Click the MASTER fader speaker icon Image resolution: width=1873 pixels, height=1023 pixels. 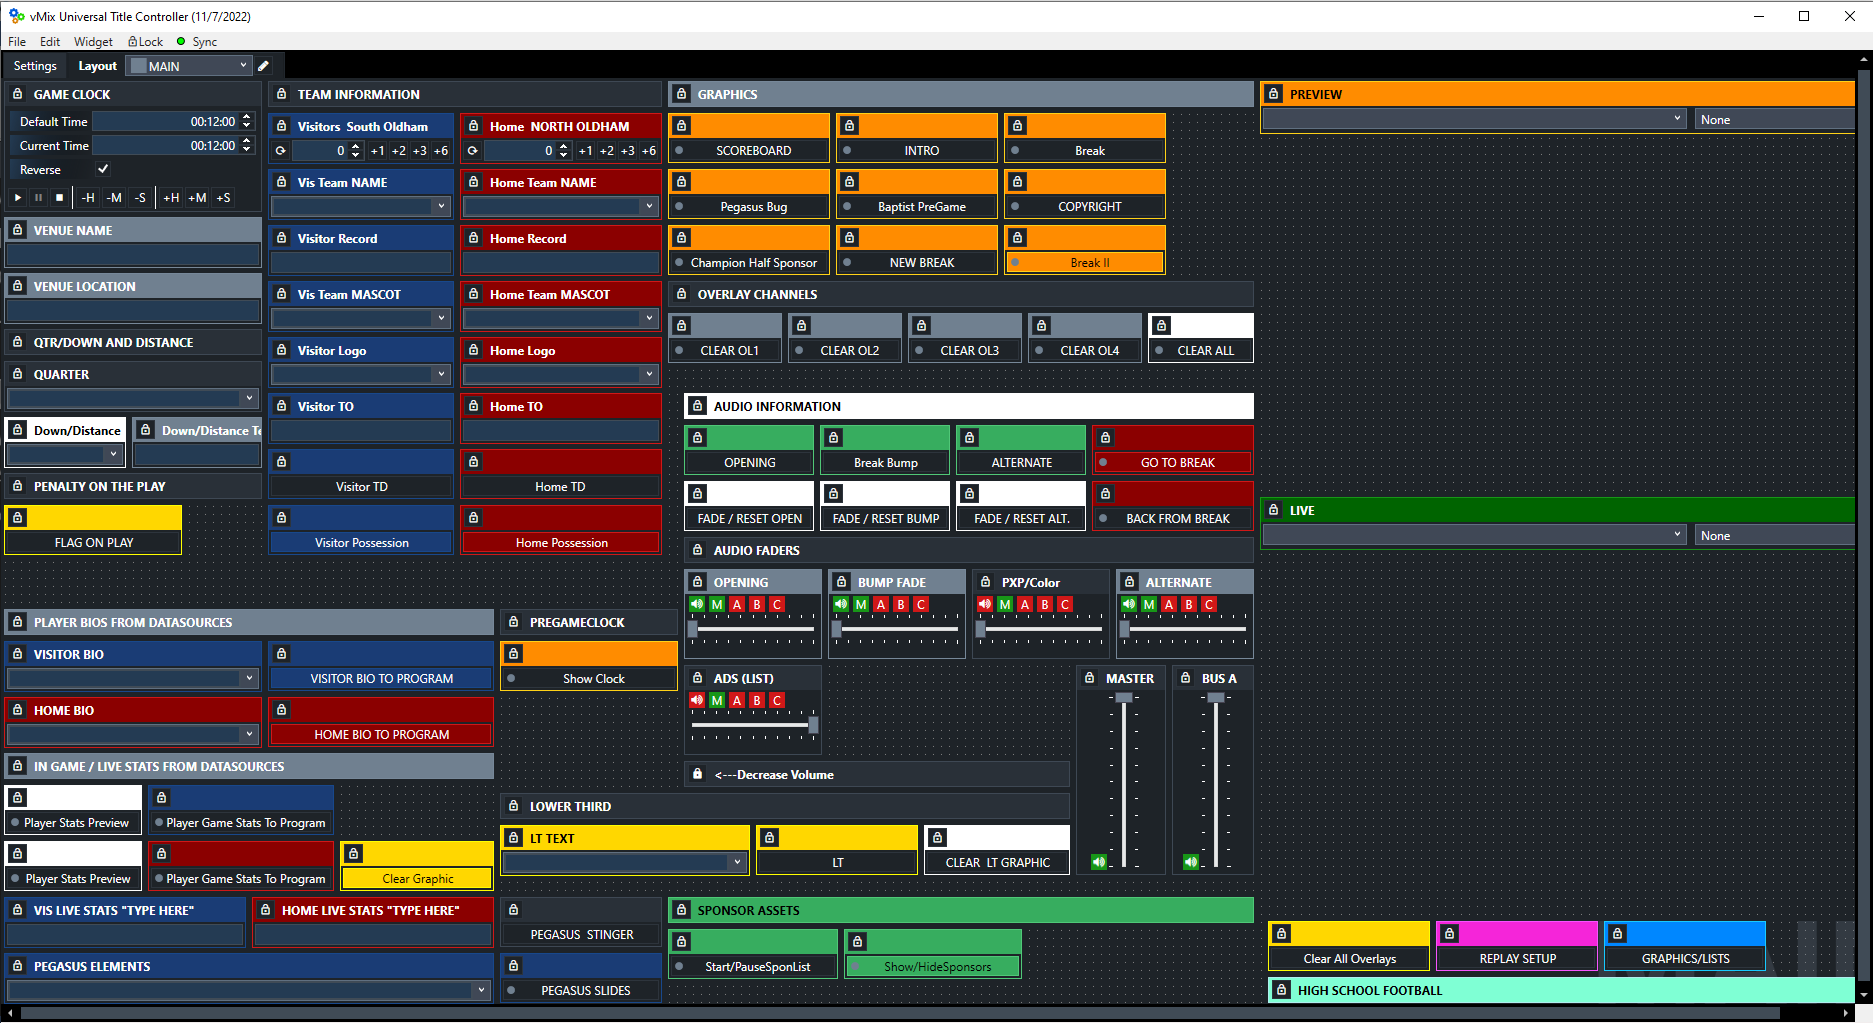tap(1099, 862)
